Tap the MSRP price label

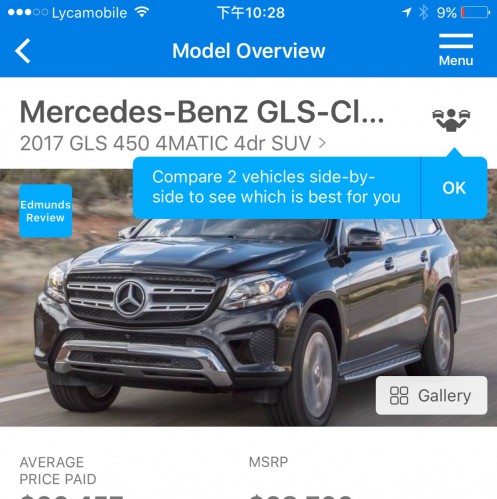(268, 462)
